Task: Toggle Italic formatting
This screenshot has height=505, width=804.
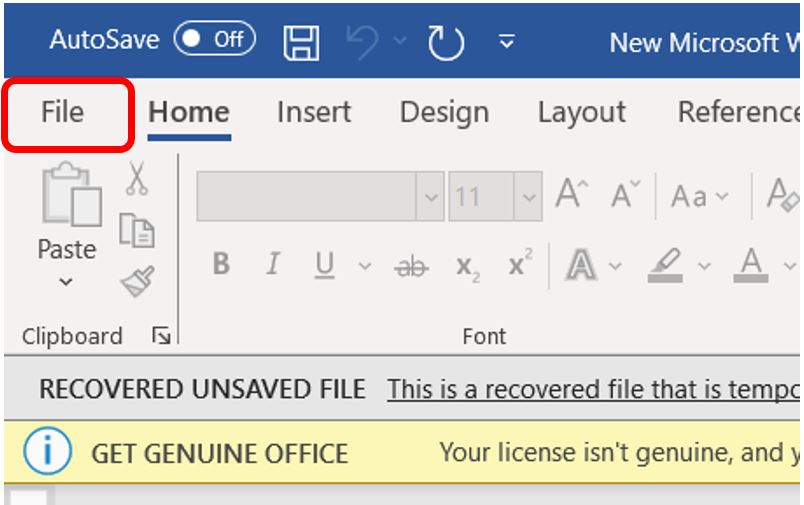Action: [x=272, y=265]
